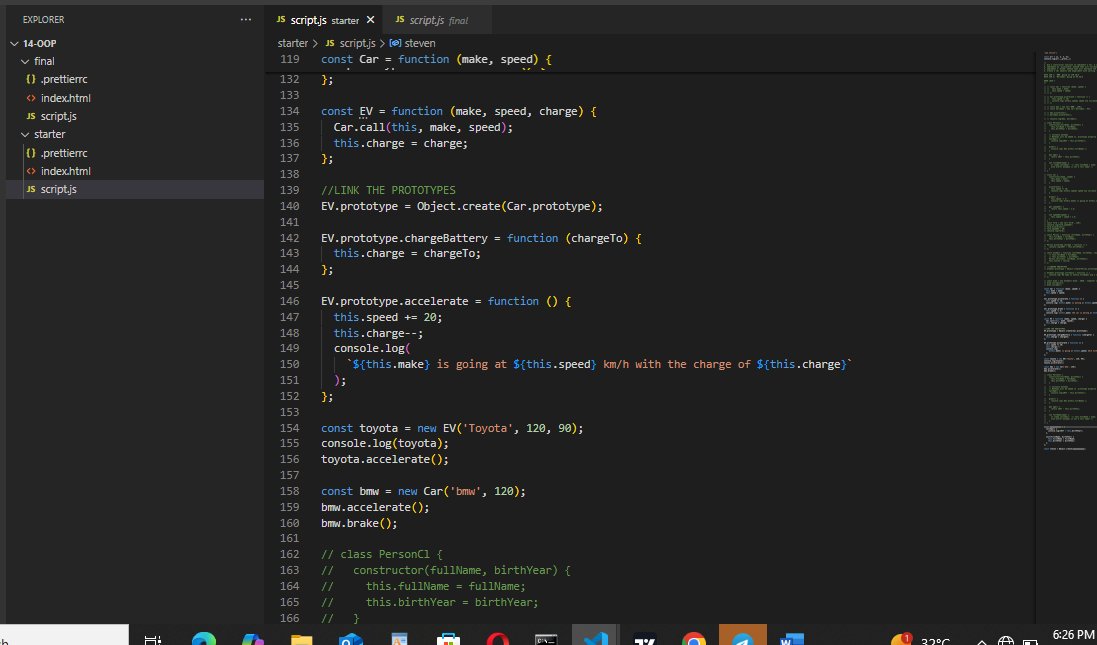
Task: Click 'Object.create(Car.prototype)' on line 140
Action: click(507, 206)
